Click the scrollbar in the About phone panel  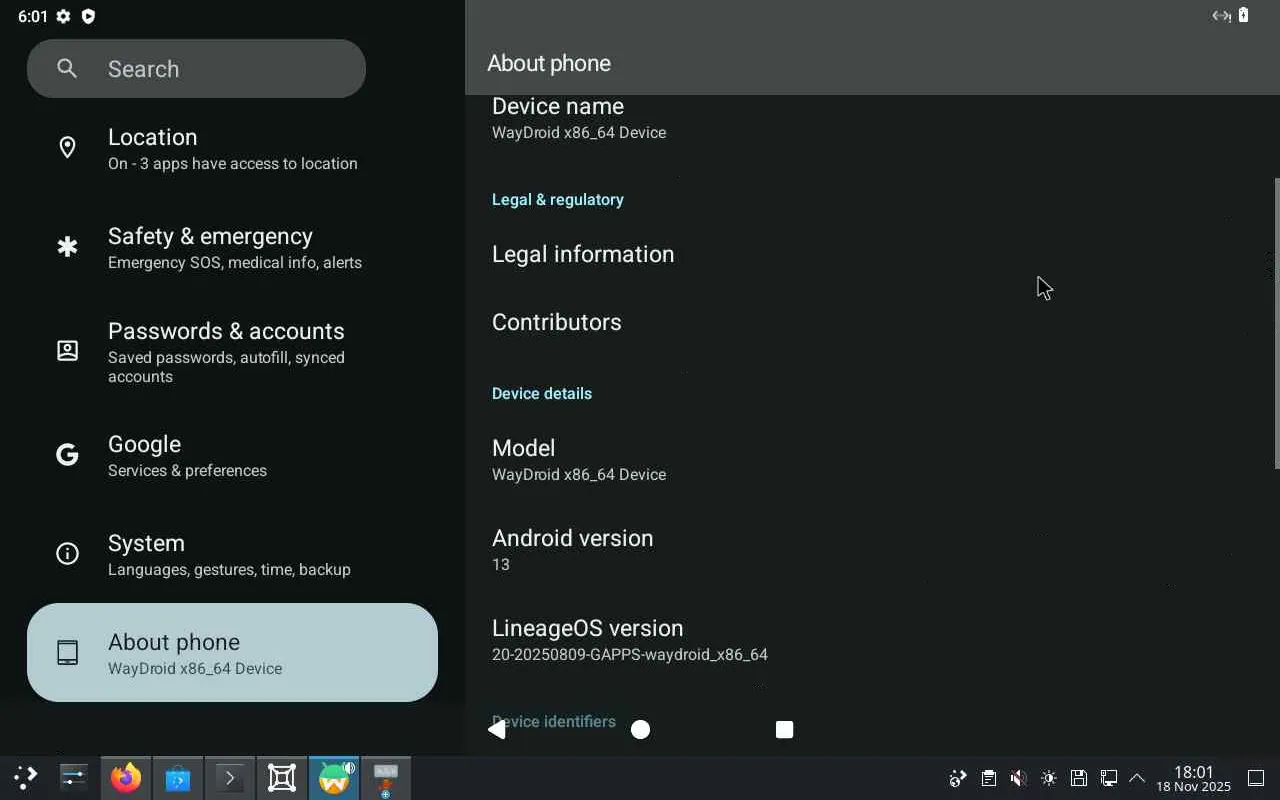(1276, 323)
